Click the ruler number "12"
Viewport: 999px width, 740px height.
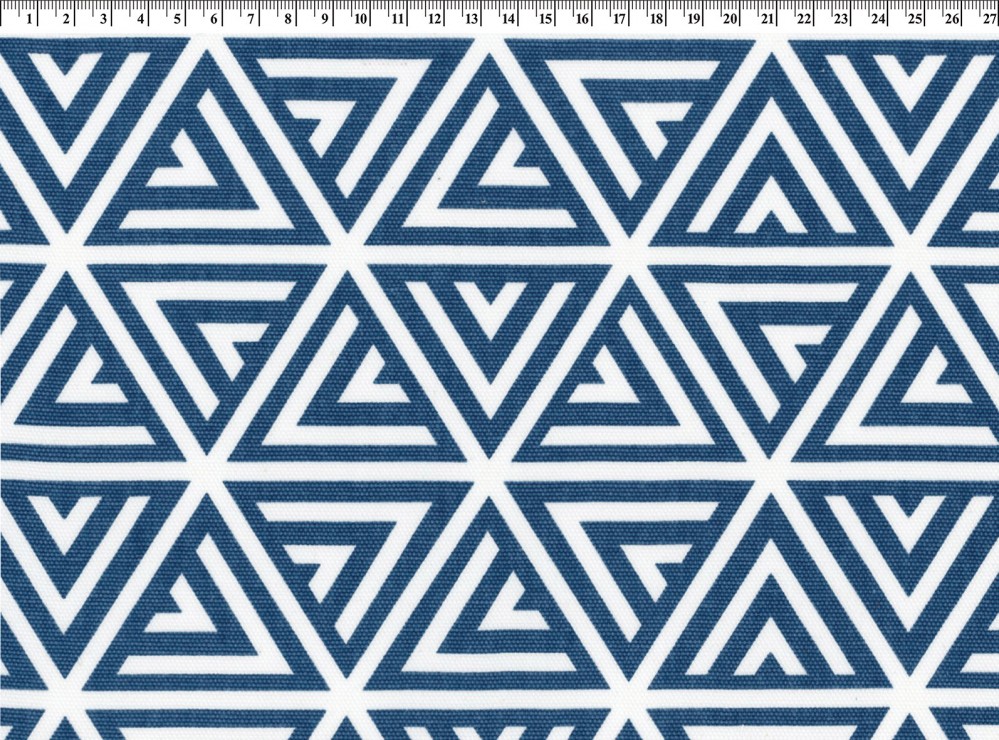(434, 19)
